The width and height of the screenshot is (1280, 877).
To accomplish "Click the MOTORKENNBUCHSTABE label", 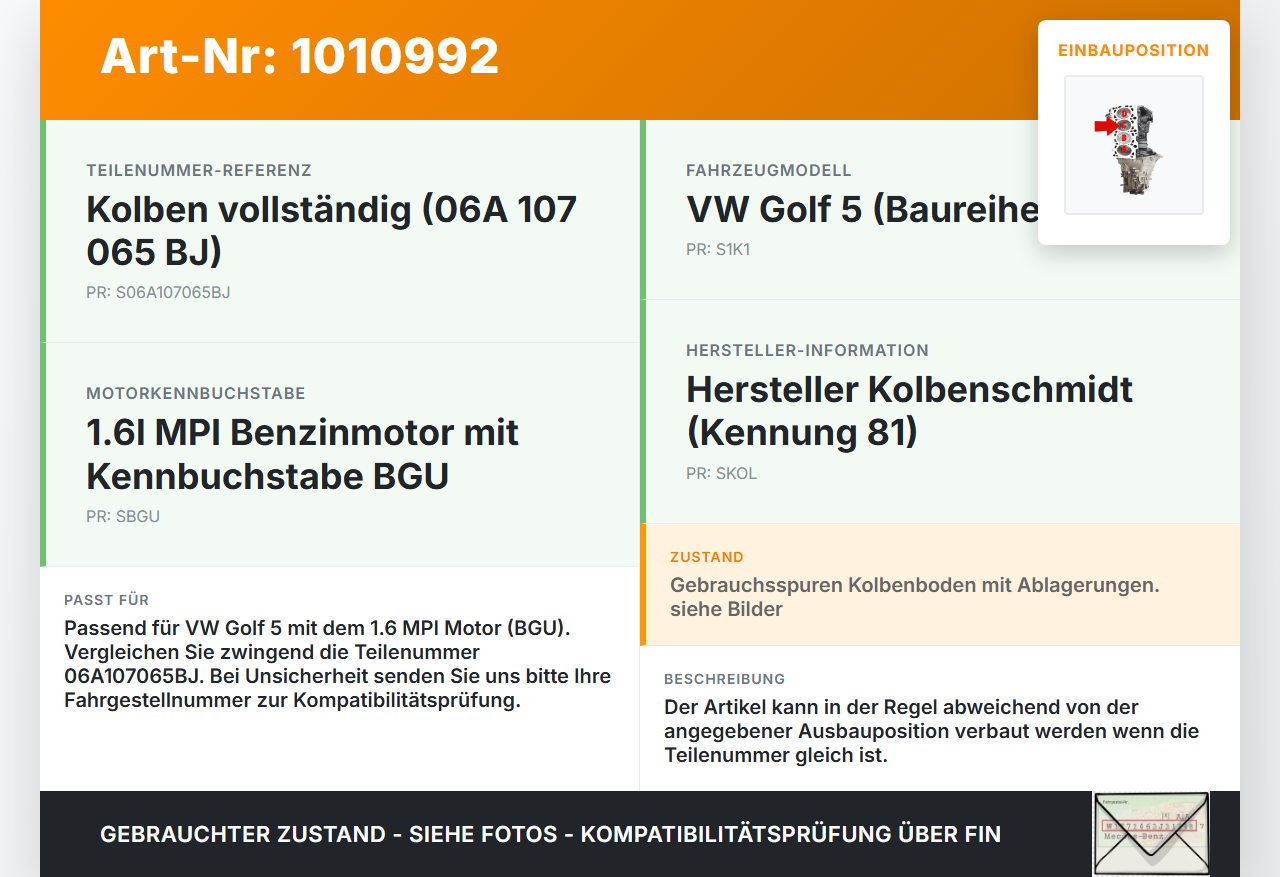I will (x=196, y=394).
